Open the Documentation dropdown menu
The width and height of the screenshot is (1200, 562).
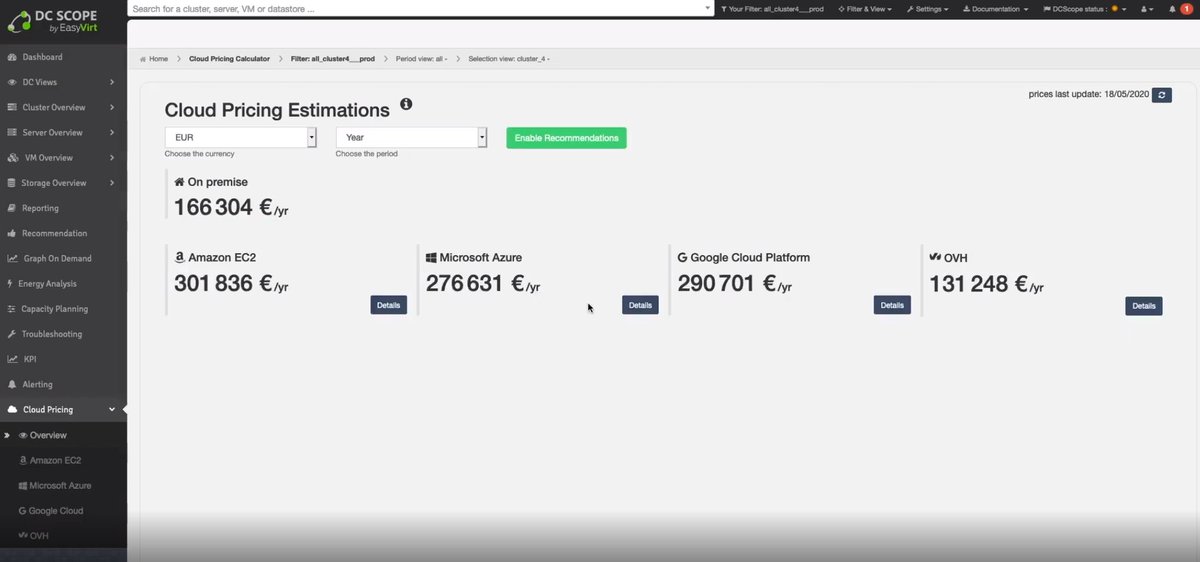click(995, 9)
